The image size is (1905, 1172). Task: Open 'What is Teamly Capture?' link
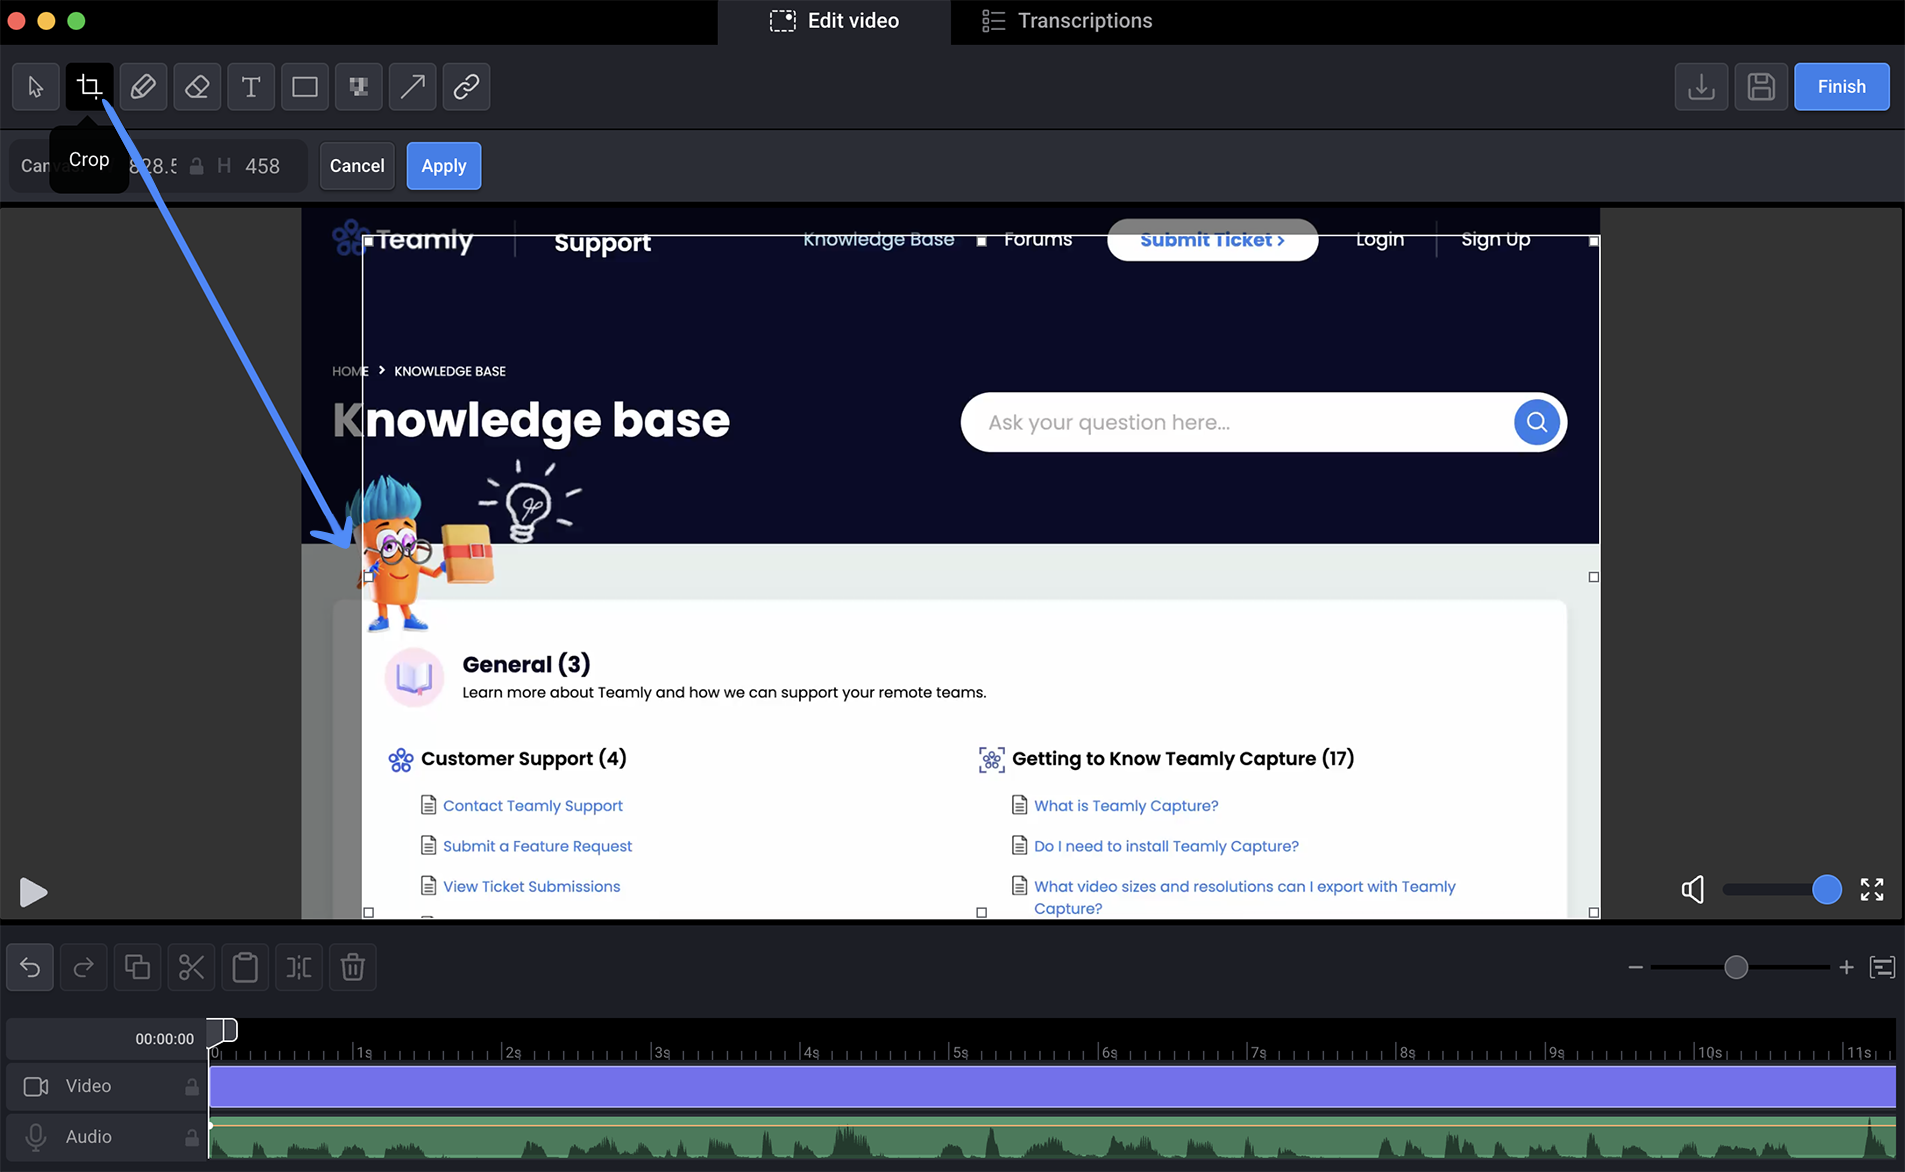[1126, 805]
